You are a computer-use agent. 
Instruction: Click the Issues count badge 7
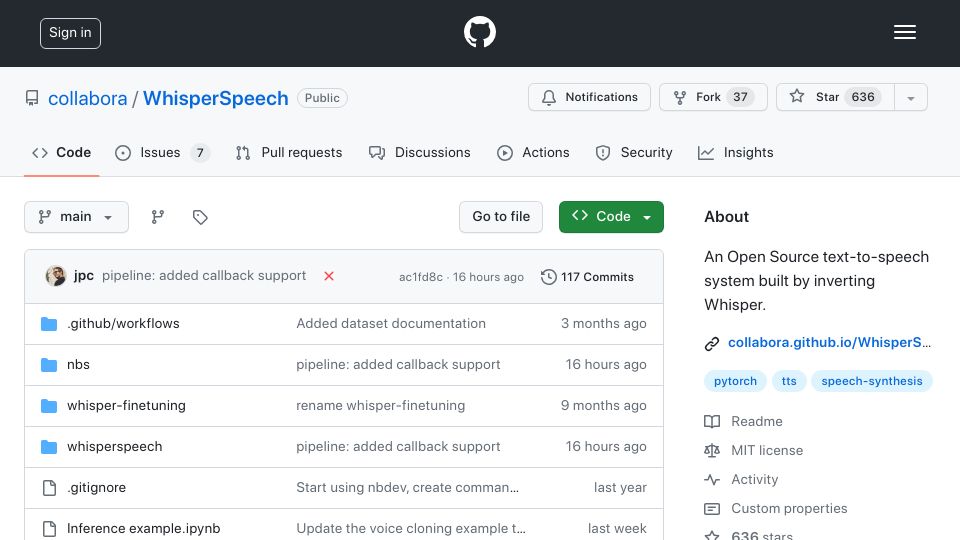(x=200, y=152)
